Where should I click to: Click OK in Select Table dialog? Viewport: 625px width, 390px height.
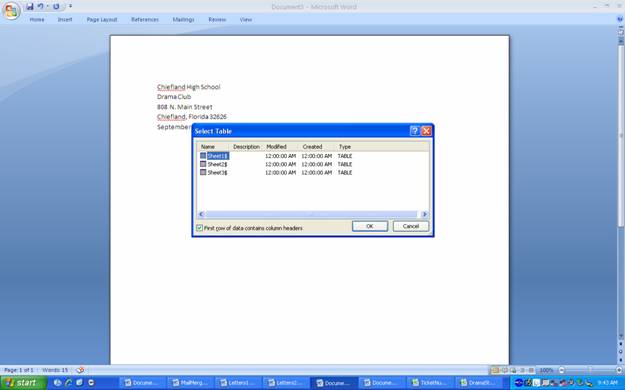click(x=369, y=226)
